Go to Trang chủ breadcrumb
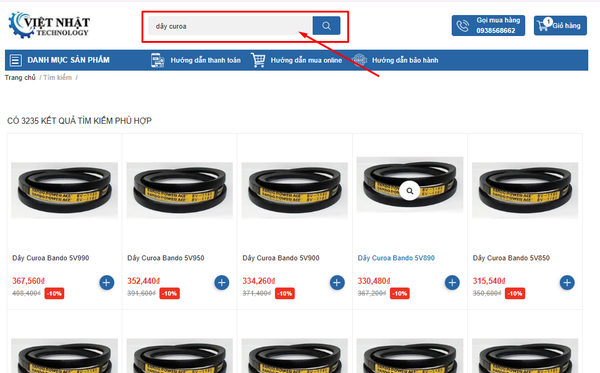The image size is (600, 373). 20,78
